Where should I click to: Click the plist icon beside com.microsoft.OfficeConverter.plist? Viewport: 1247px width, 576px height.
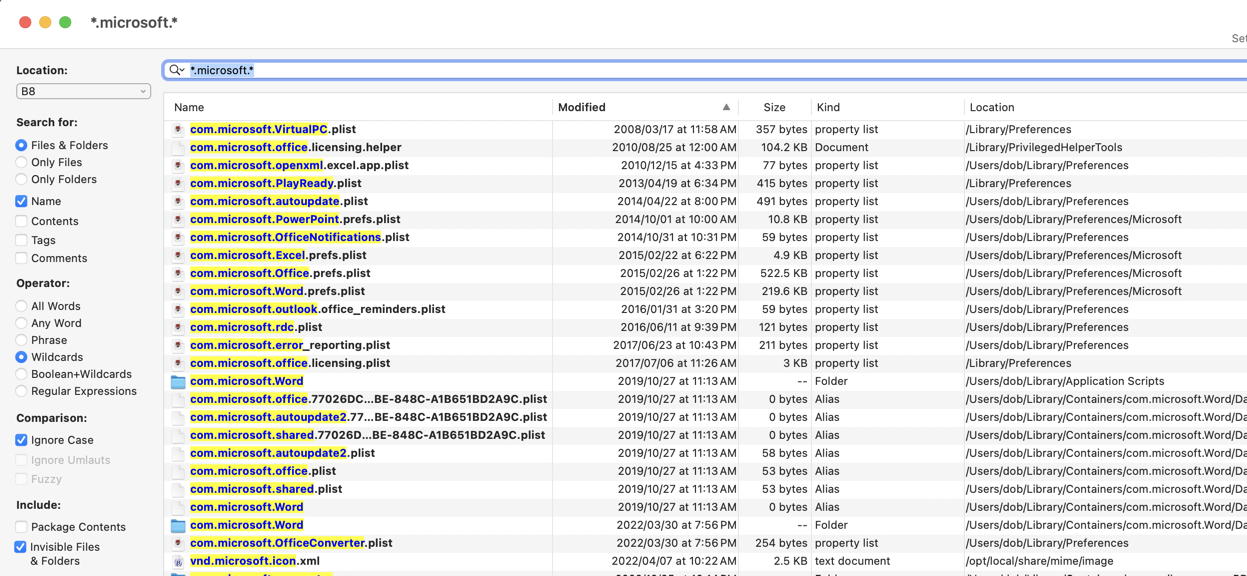click(178, 543)
